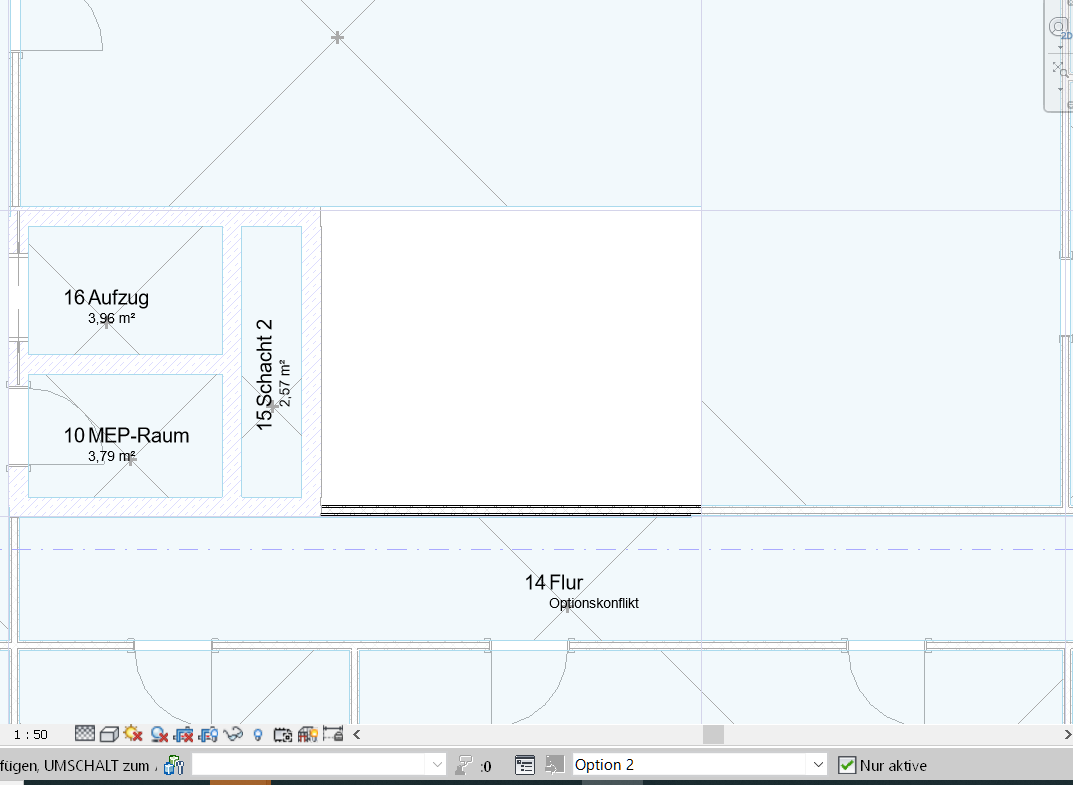1073x785 pixels.
Task: Click the Visual Style cube icon
Action: click(109, 734)
